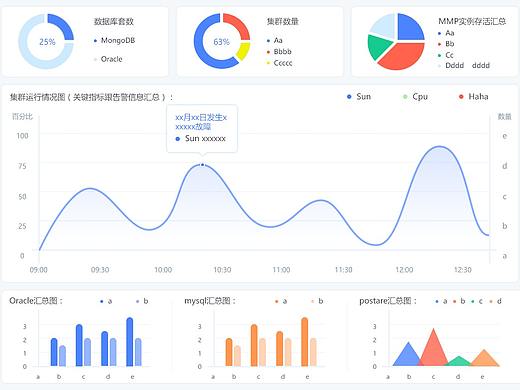Screen dimensions: 520x390
Task: Select the red slice of the MMP pie
Action: [x=404, y=56]
